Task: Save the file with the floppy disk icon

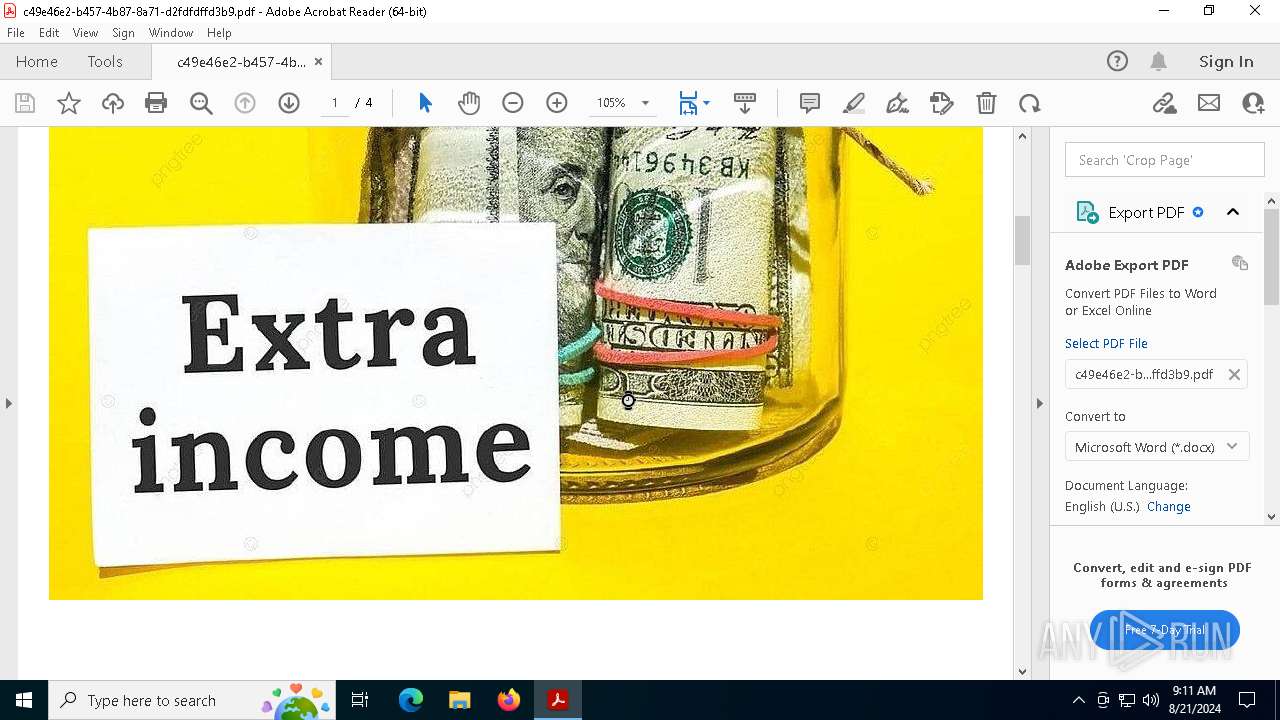Action: (25, 103)
